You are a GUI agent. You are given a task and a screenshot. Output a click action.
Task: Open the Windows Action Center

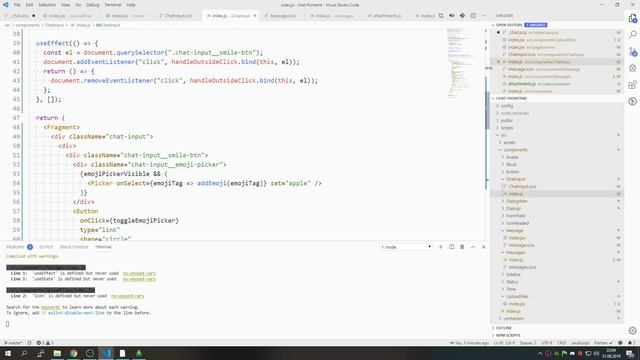tap(630, 353)
